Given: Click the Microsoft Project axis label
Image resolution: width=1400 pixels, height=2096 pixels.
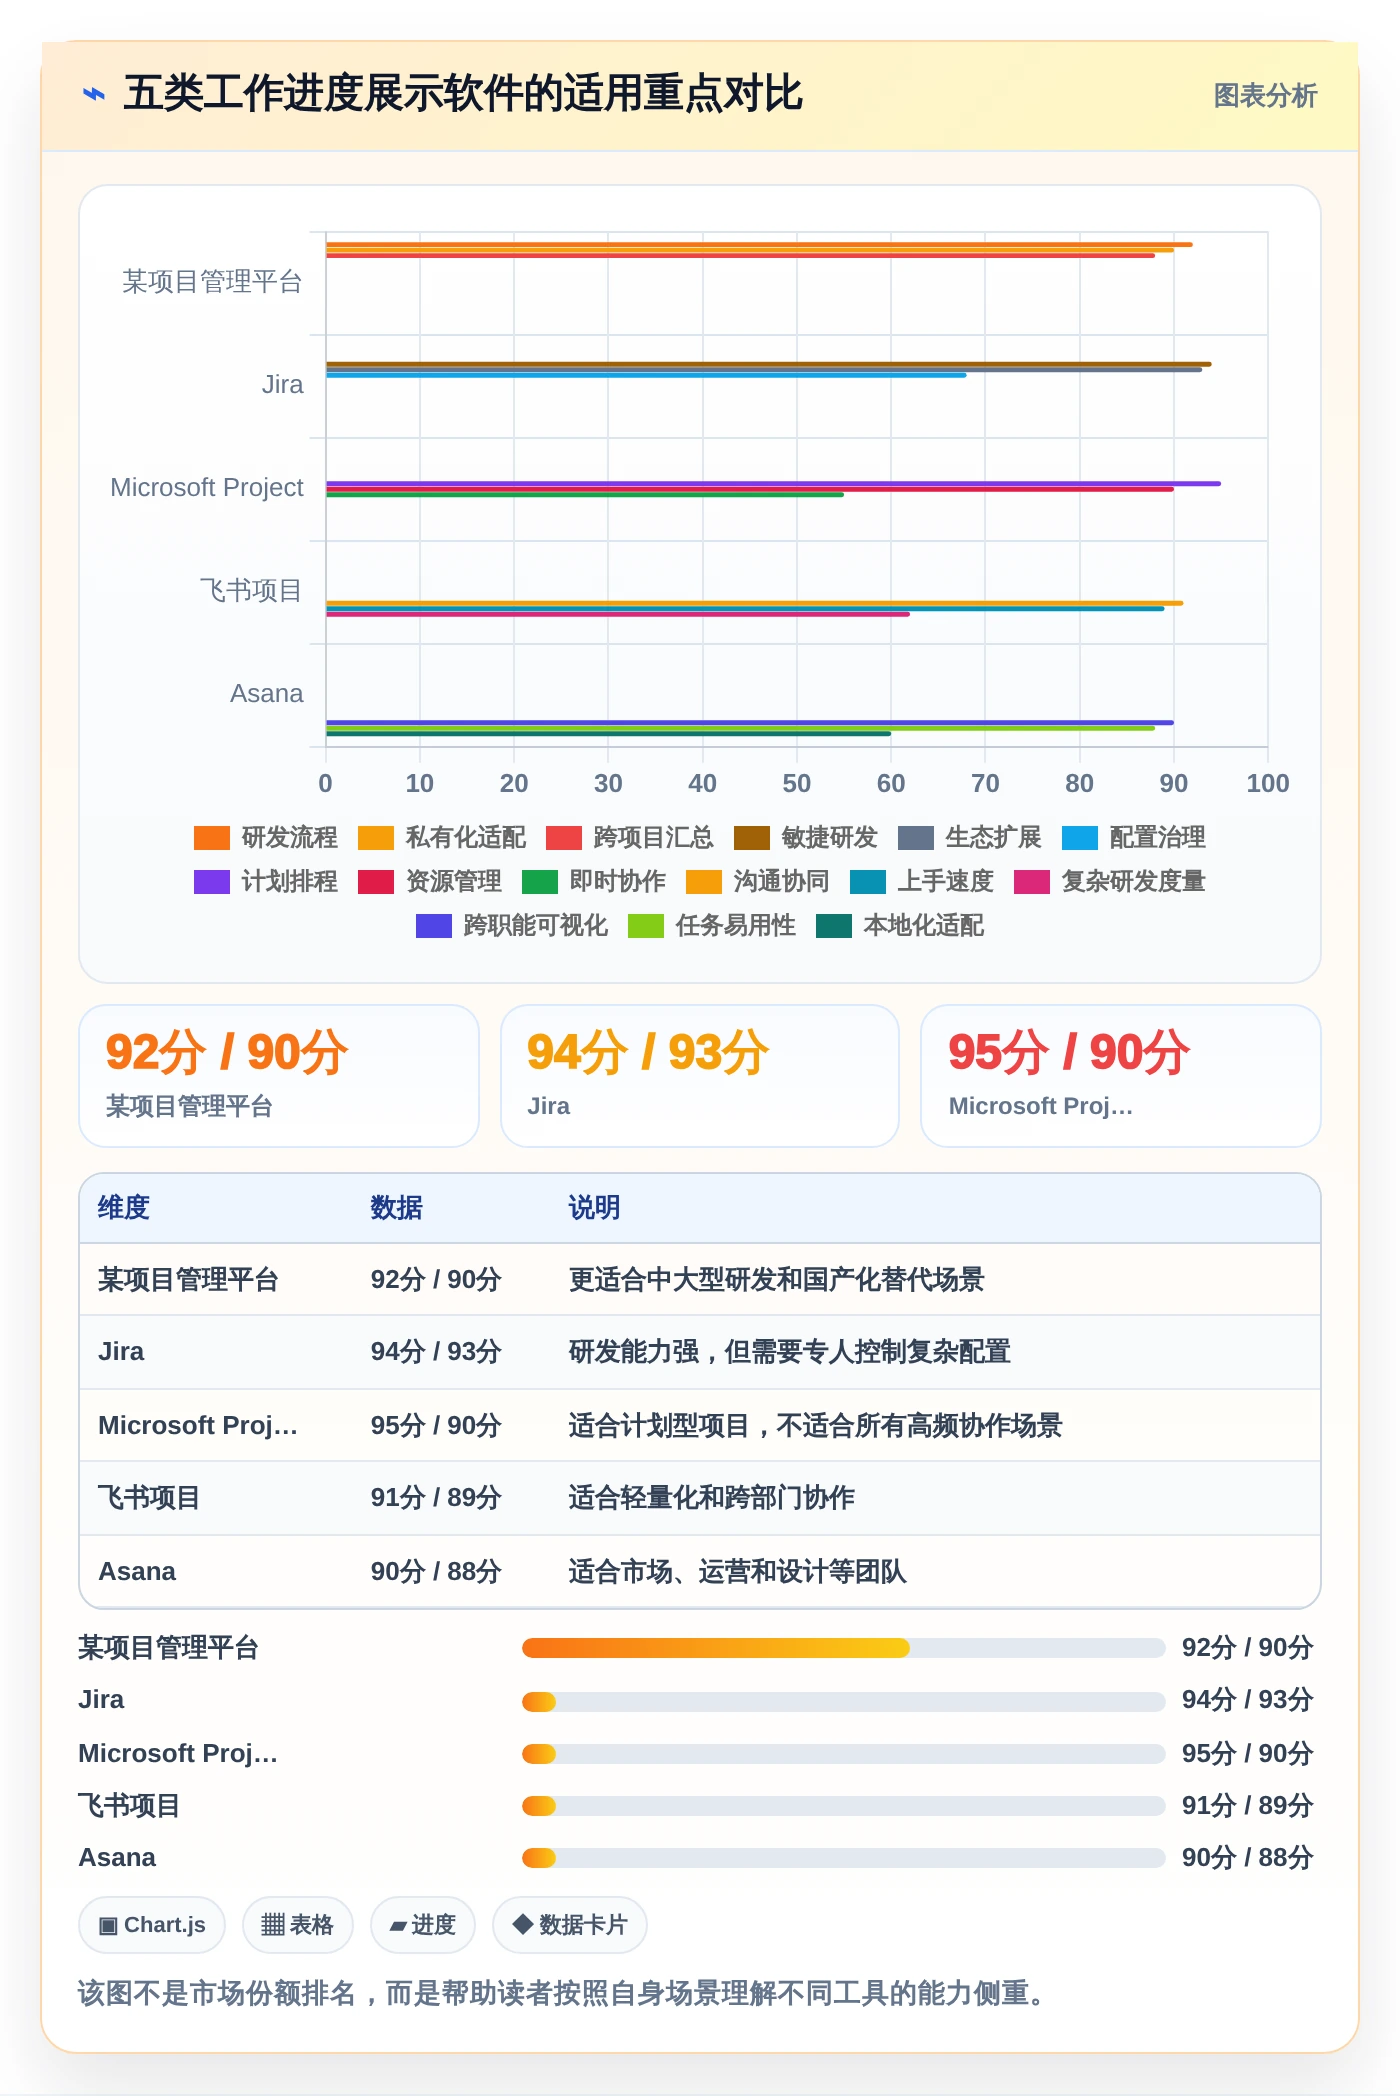Looking at the screenshot, I should (x=206, y=488).
